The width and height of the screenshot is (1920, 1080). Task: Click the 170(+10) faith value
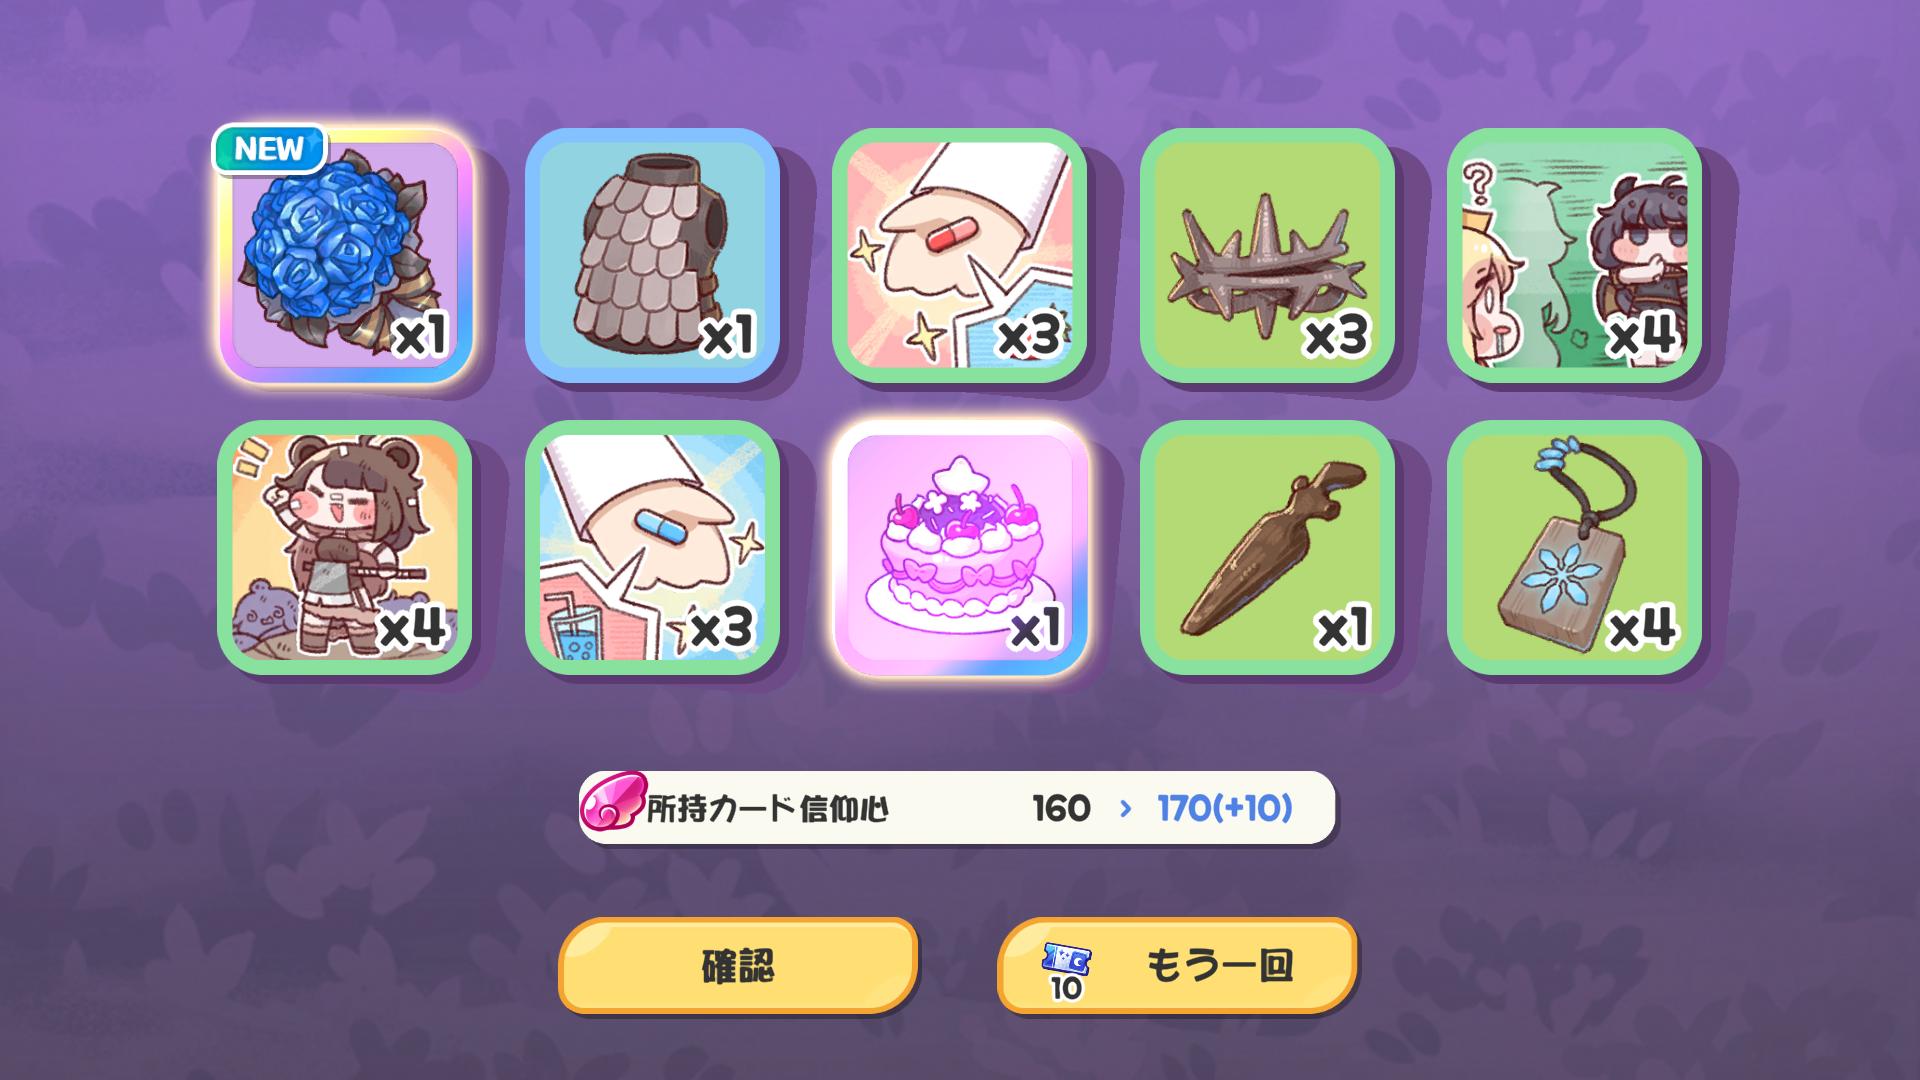(1225, 808)
